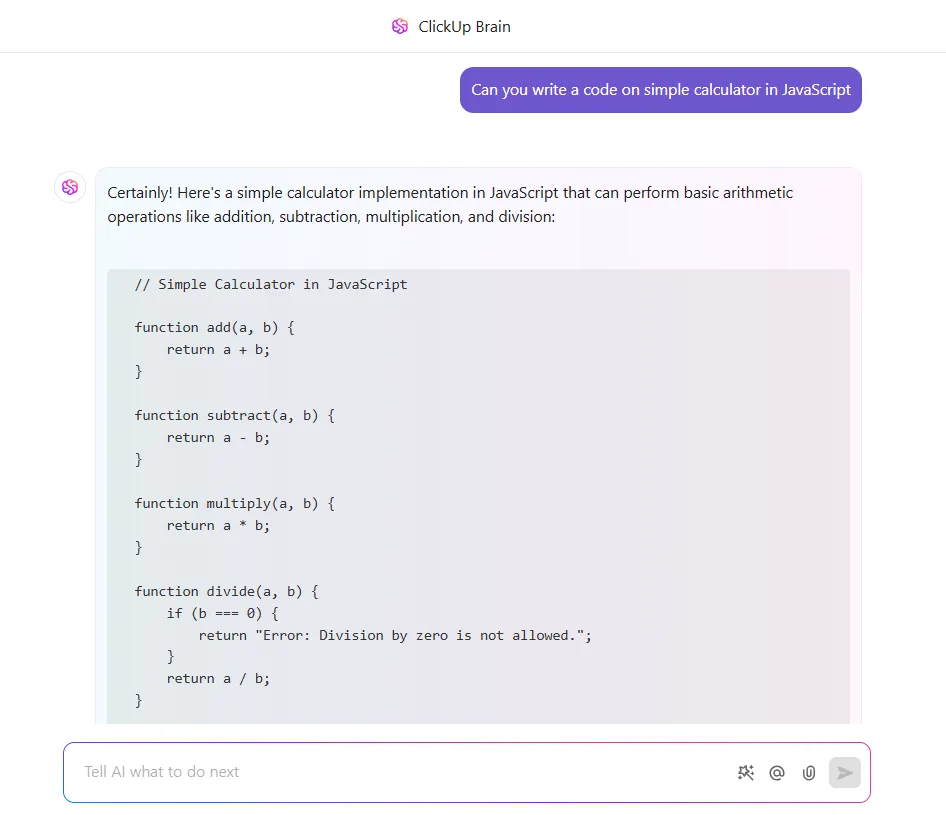Click the 'ClickUp Brain' header title
946x815 pixels.
click(465, 27)
